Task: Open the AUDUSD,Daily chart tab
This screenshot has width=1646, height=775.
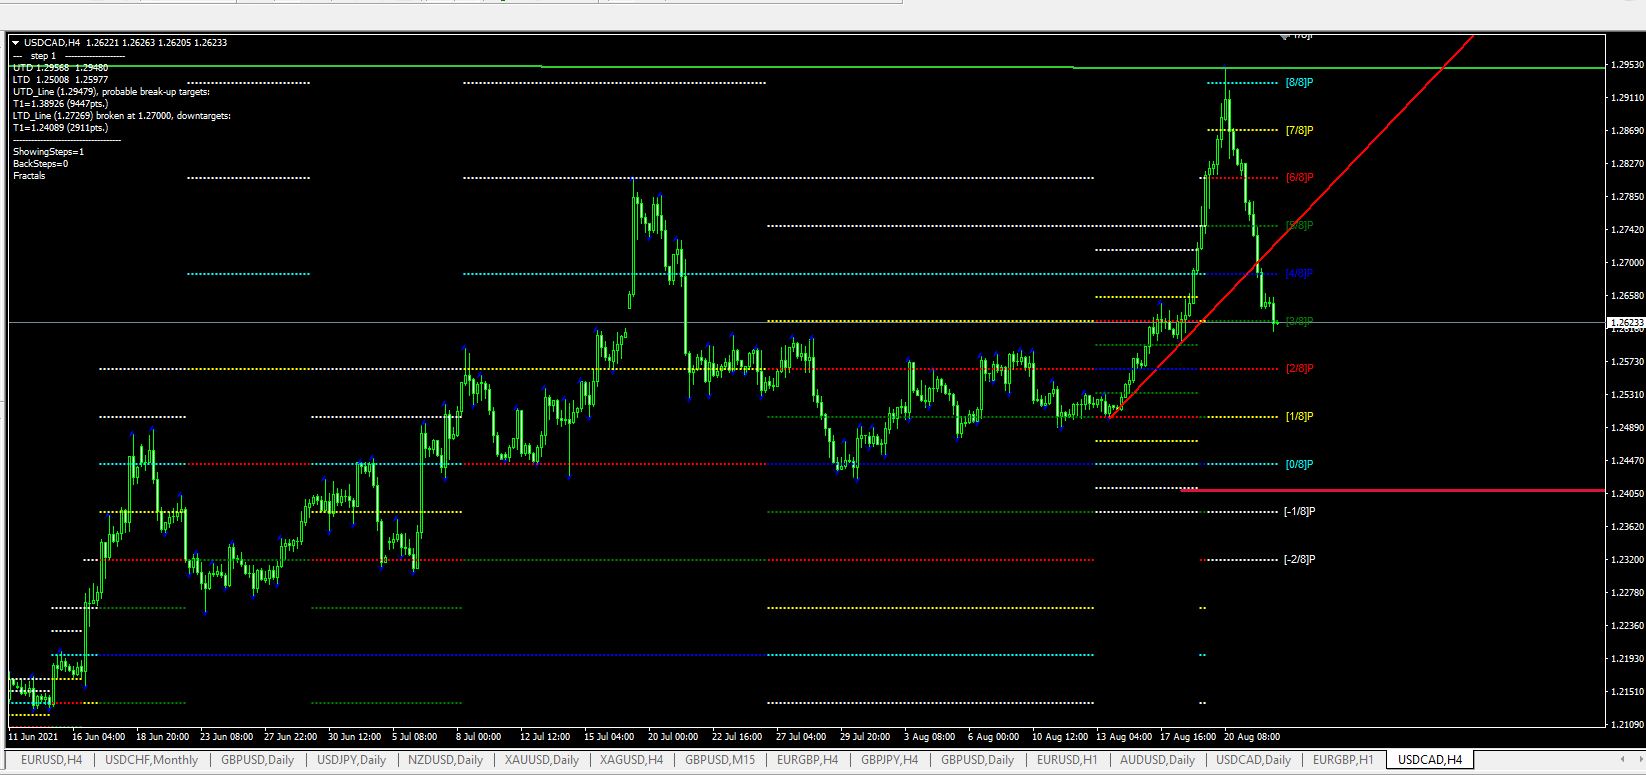Action: pos(1157,760)
